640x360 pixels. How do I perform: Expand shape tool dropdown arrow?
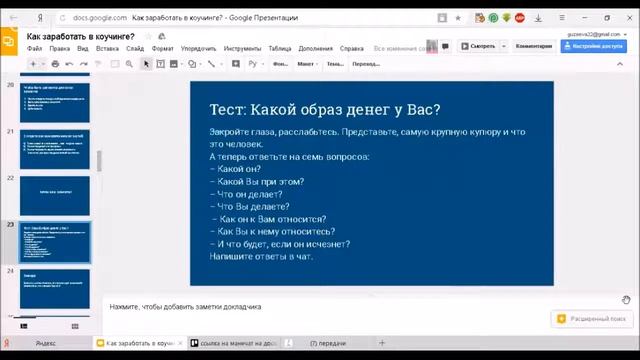[x=200, y=64]
